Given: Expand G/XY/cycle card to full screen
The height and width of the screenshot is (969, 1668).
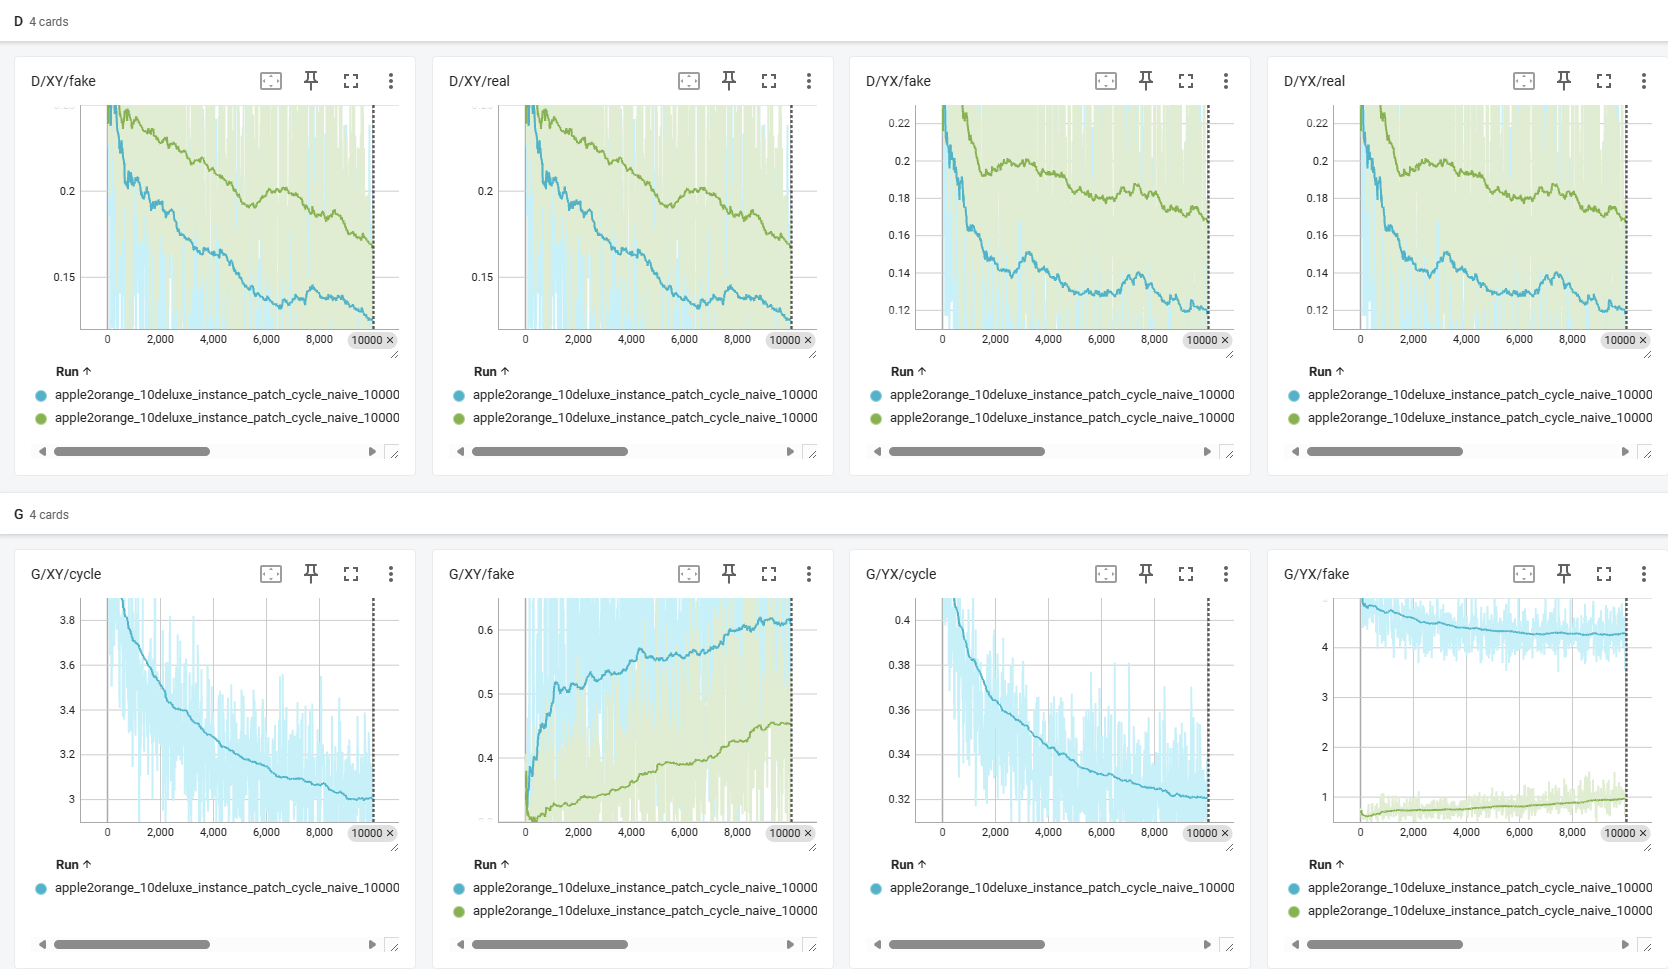Looking at the screenshot, I should (x=351, y=574).
